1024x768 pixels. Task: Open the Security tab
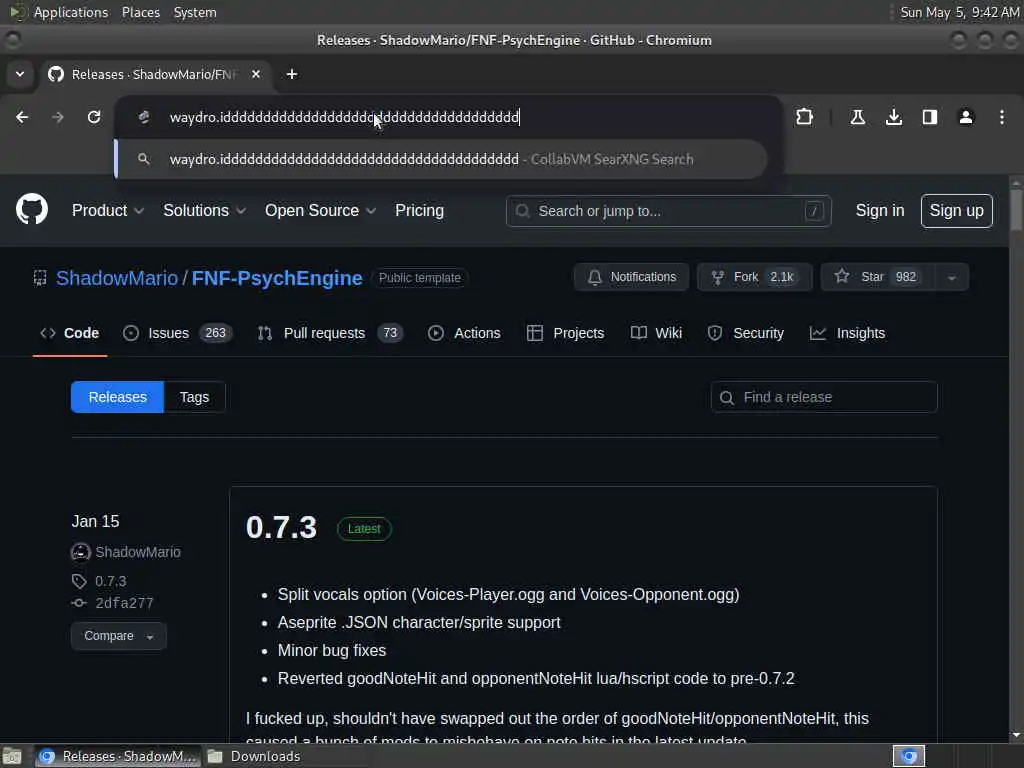[746, 333]
